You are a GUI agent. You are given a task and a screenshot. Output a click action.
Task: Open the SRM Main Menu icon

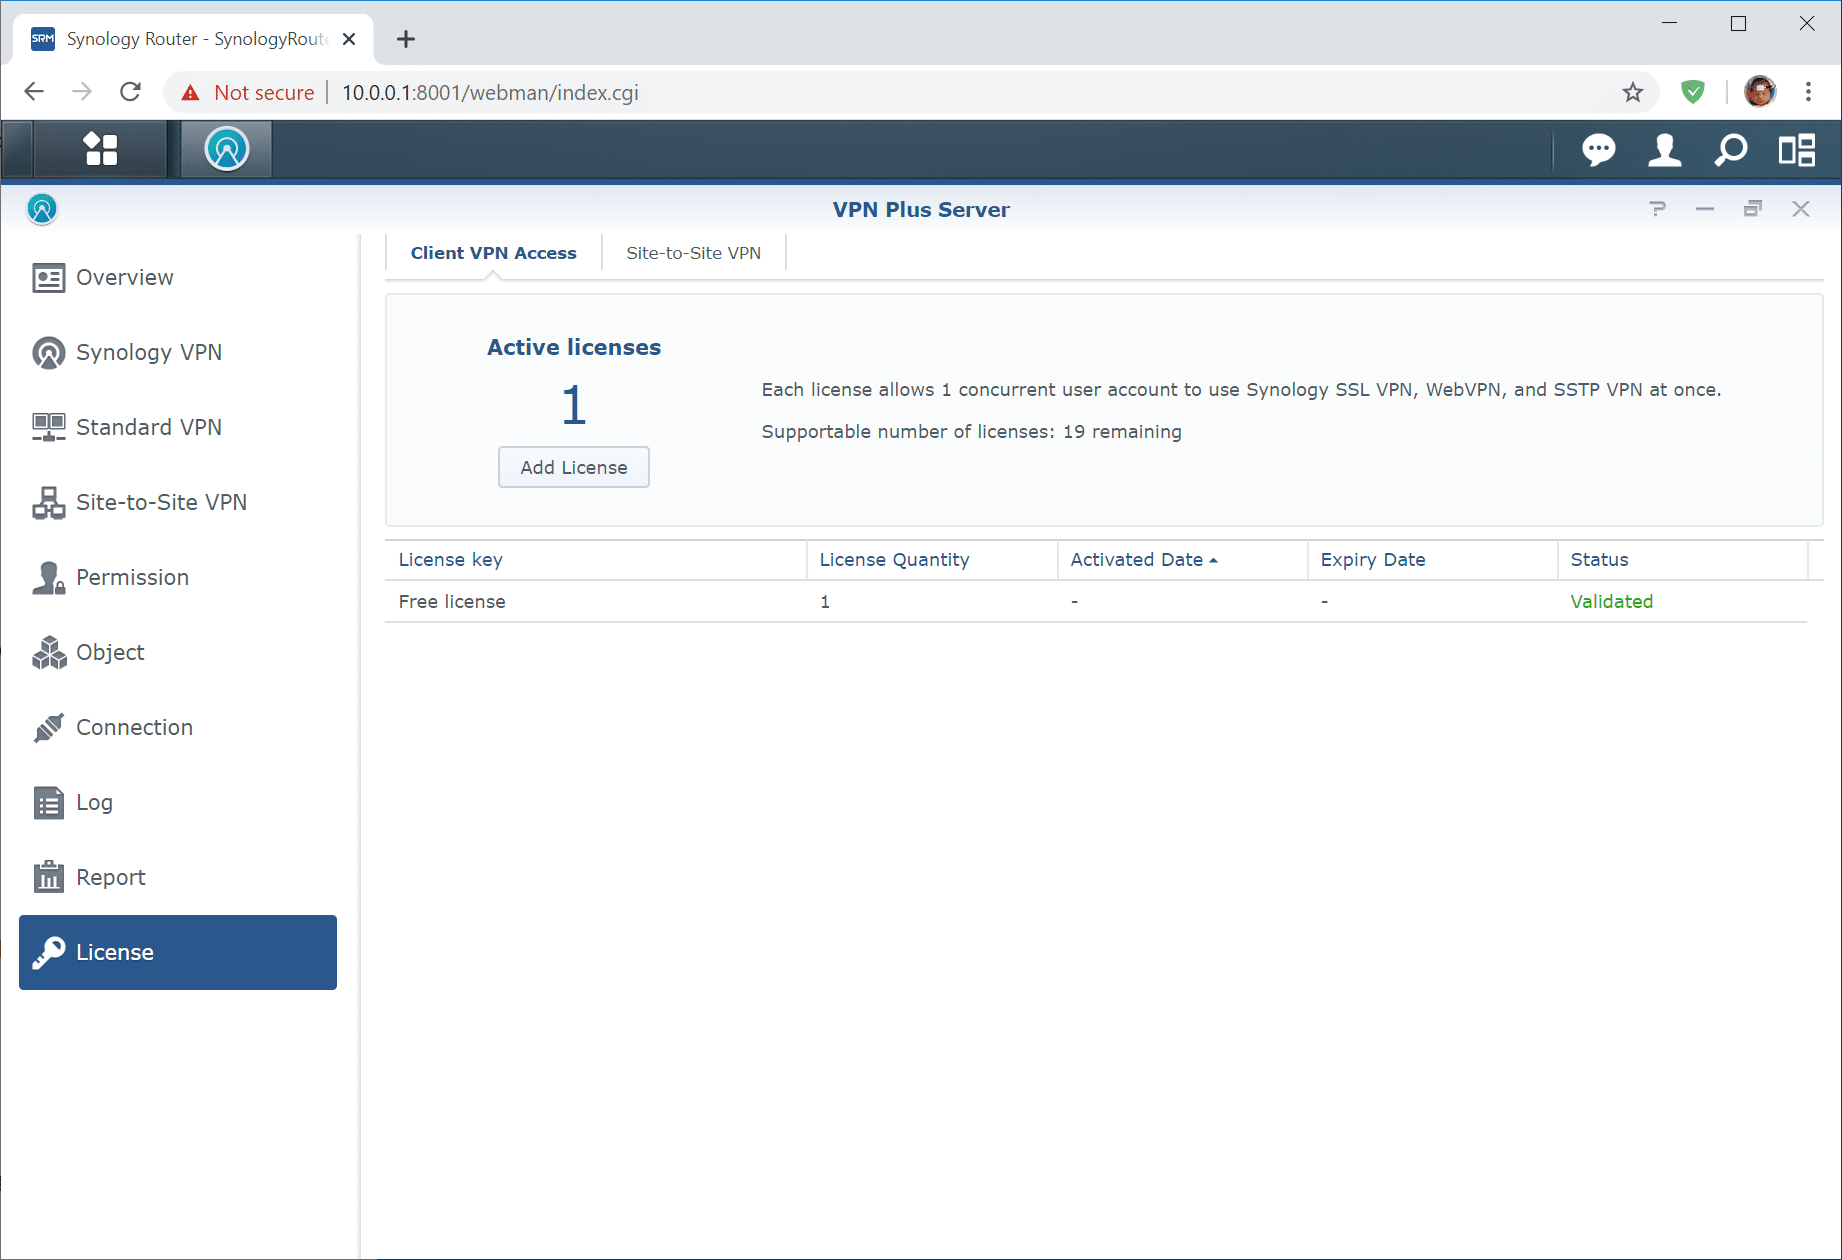(x=100, y=150)
